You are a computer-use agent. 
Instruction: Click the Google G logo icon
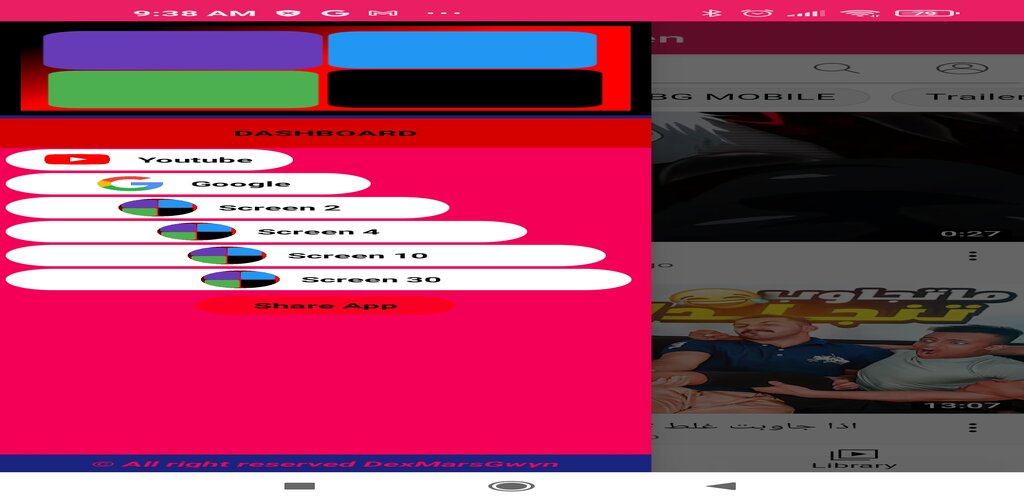131,184
